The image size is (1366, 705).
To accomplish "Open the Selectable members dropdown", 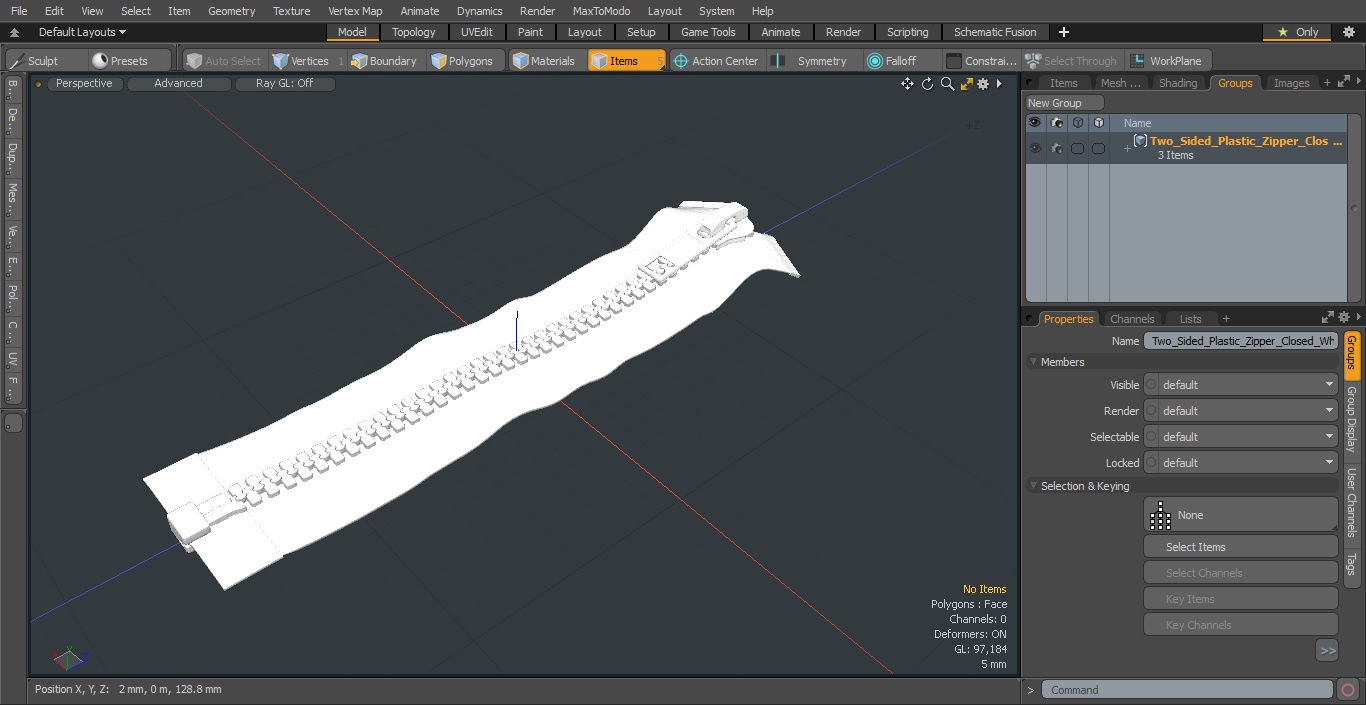I will tap(1240, 437).
